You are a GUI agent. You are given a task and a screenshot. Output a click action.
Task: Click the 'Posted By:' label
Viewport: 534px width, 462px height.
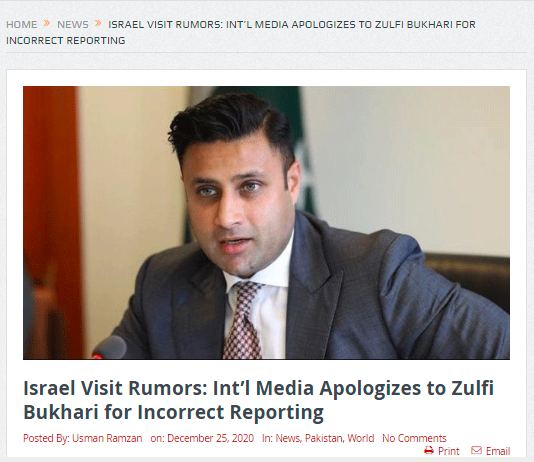point(47,438)
